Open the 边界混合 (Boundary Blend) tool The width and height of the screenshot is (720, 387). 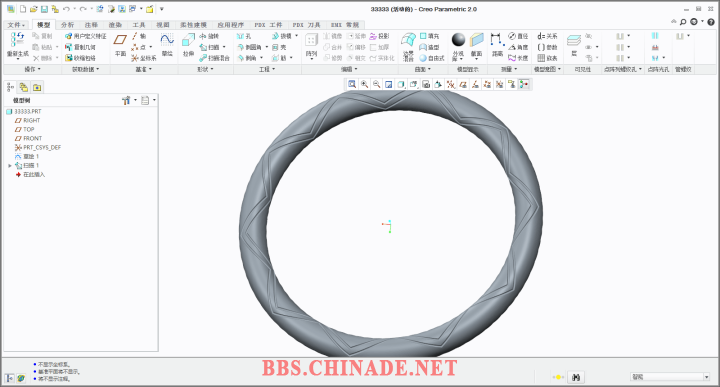pos(408,46)
